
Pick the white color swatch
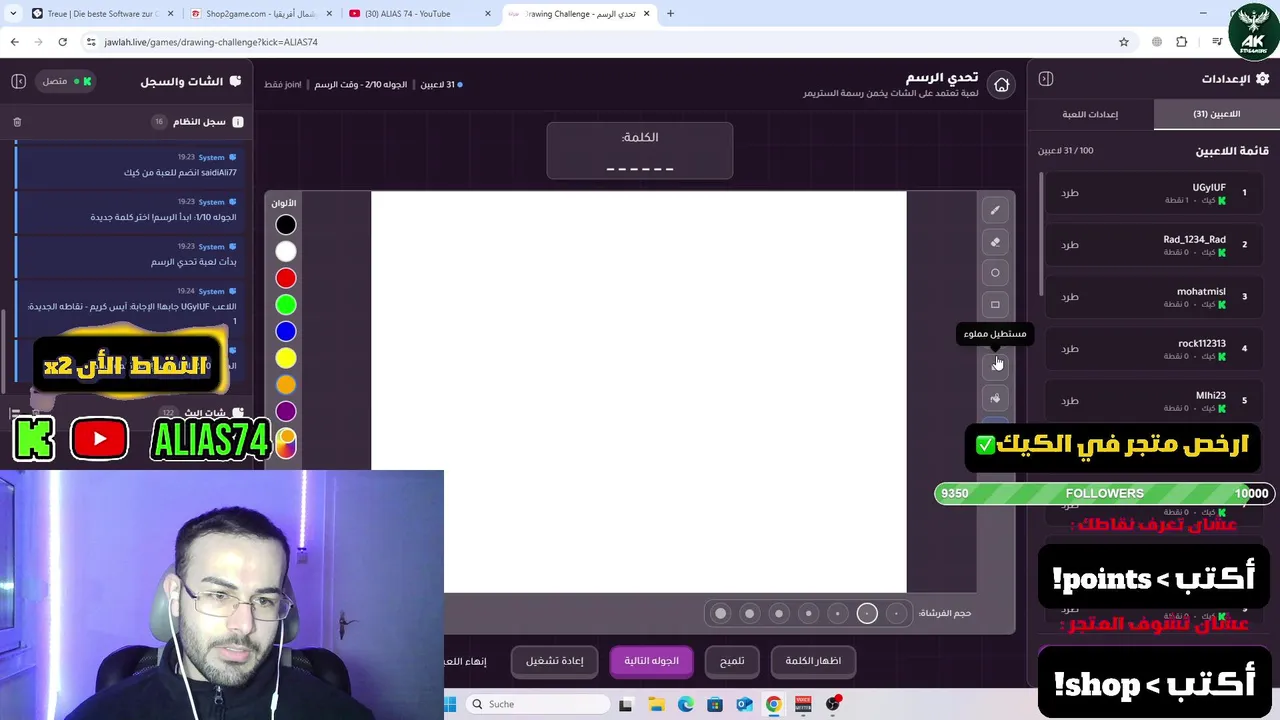286,252
